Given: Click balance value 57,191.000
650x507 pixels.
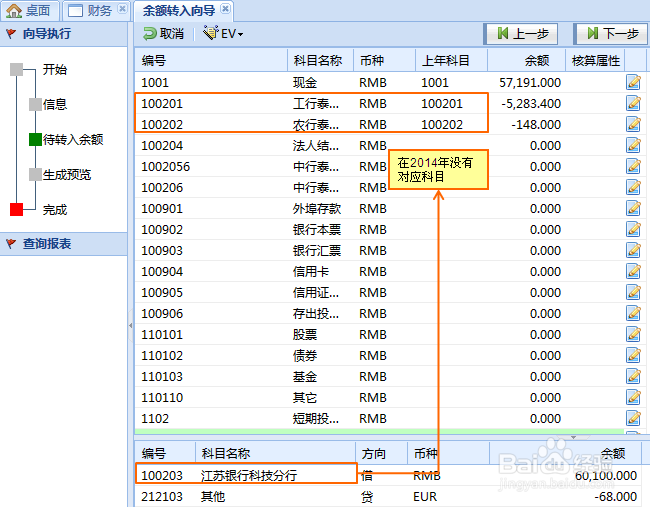Looking at the screenshot, I should coord(530,82).
